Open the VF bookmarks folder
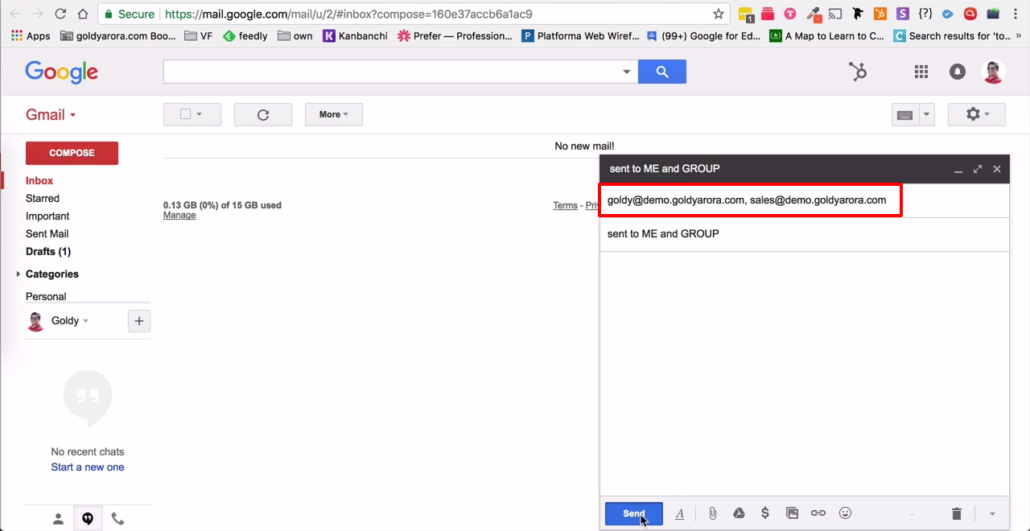This screenshot has width=1030, height=531. click(198, 36)
